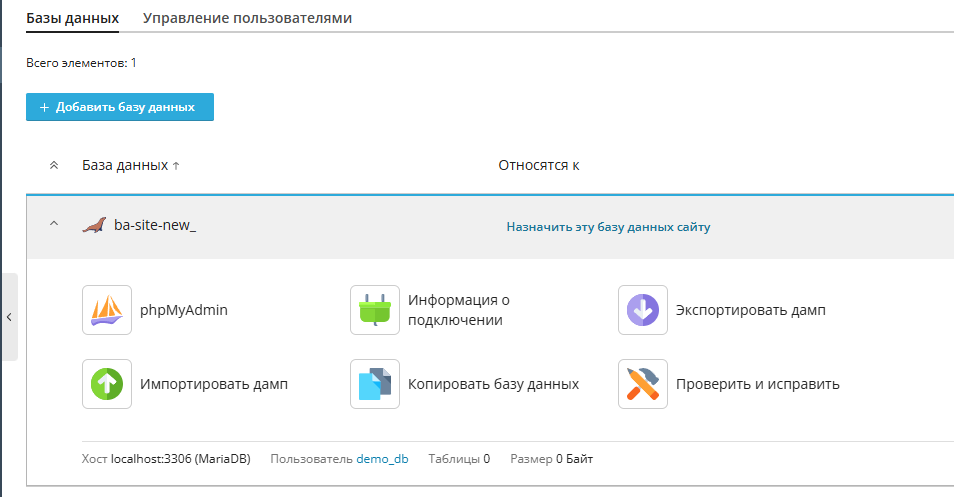Open the demo_db user link
The width and height of the screenshot is (954, 497).
click(x=382, y=459)
